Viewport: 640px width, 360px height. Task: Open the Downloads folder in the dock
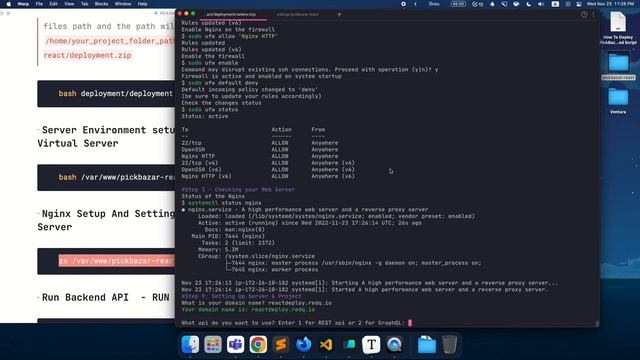coord(427,344)
